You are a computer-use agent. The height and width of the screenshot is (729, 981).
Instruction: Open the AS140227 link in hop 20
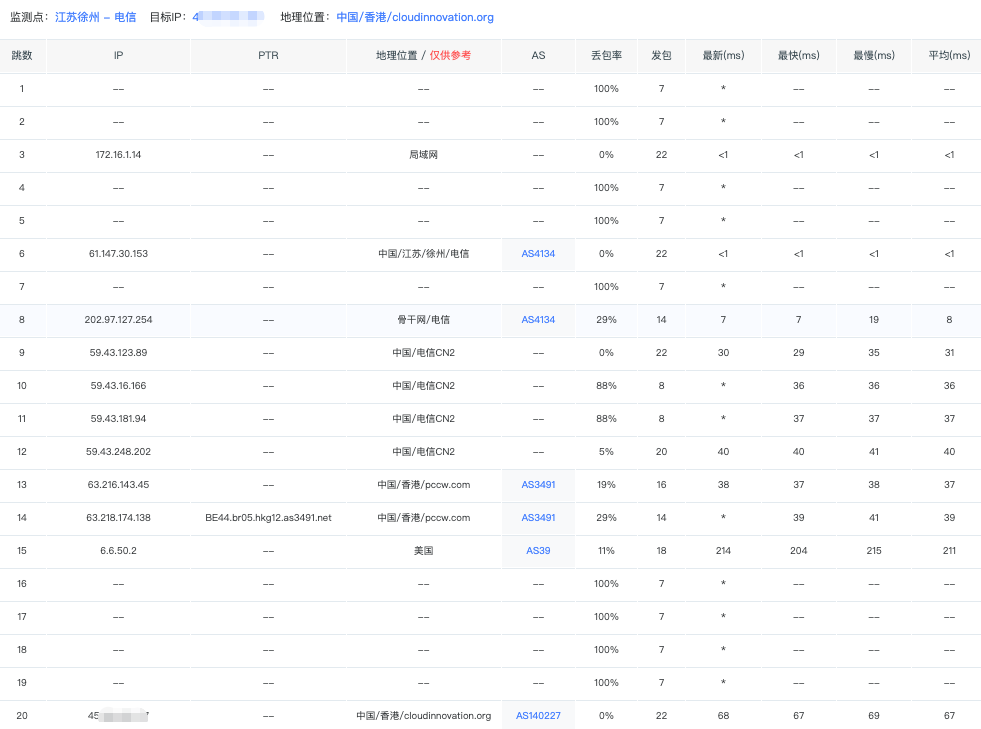point(538,716)
